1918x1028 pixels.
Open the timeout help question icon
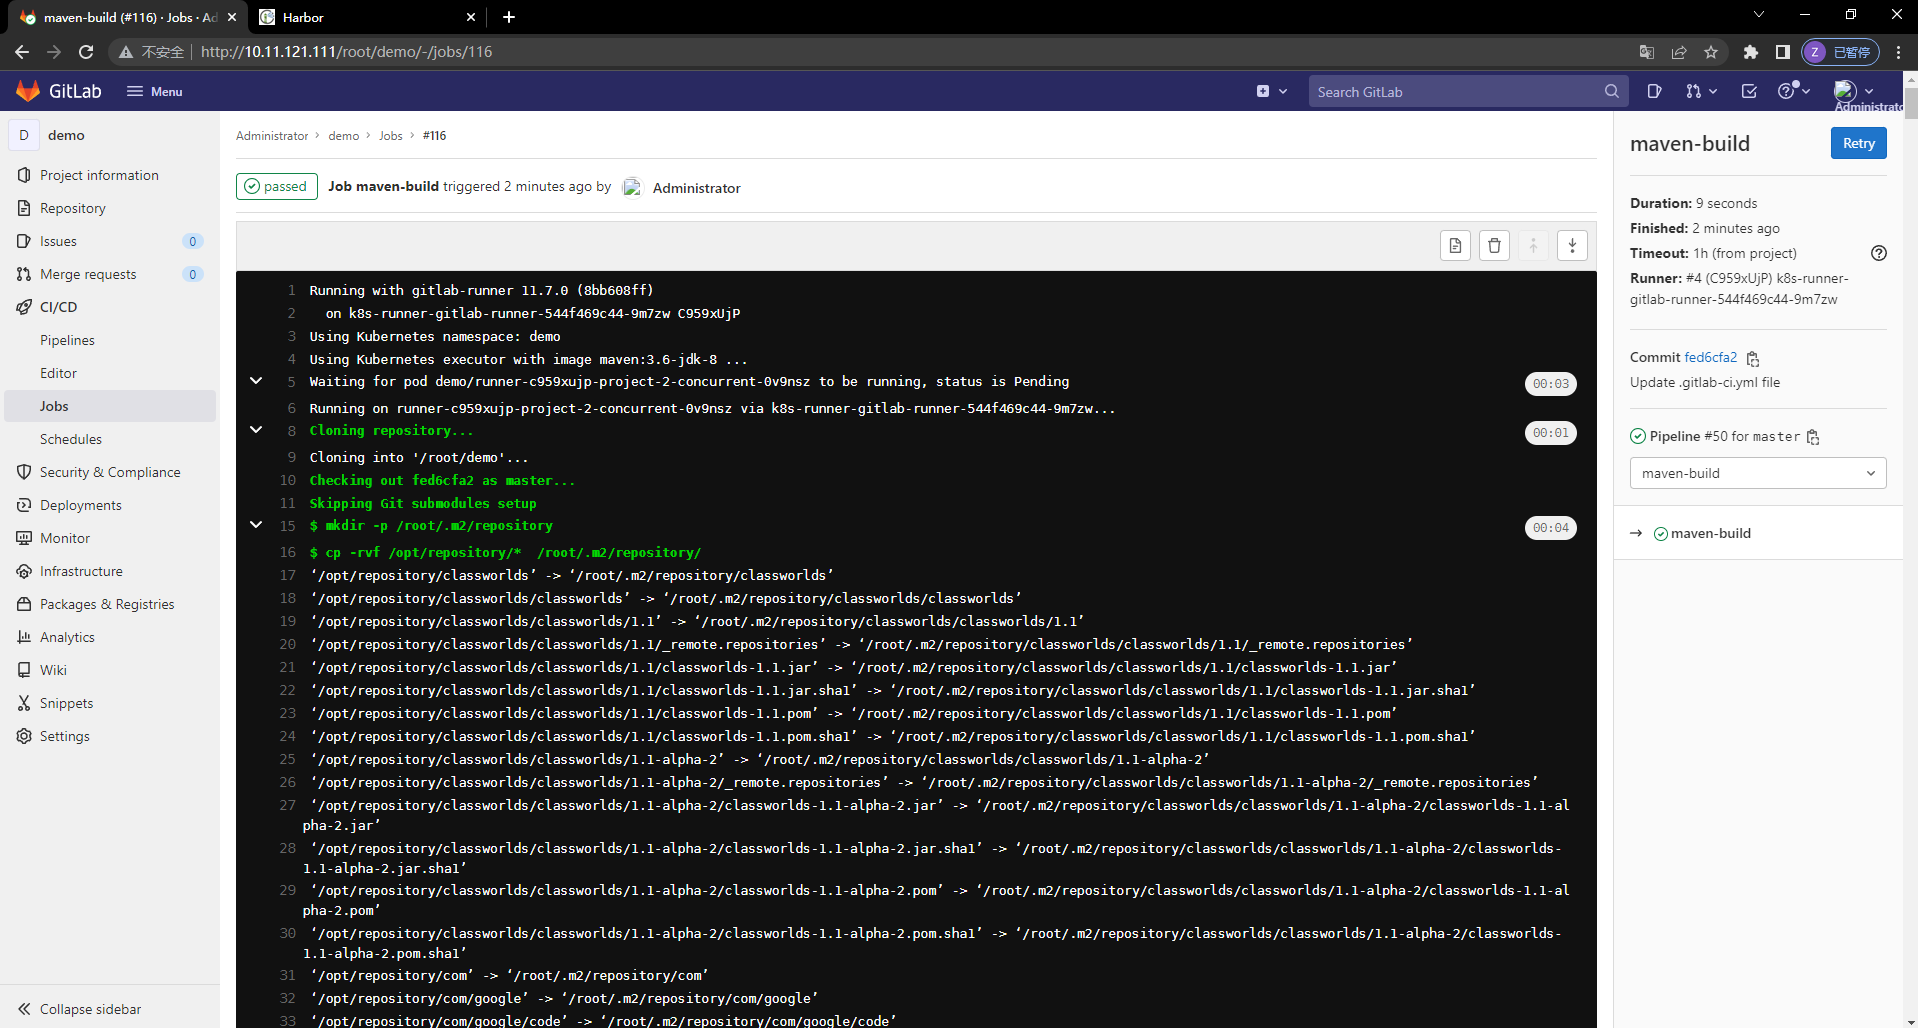point(1879,253)
